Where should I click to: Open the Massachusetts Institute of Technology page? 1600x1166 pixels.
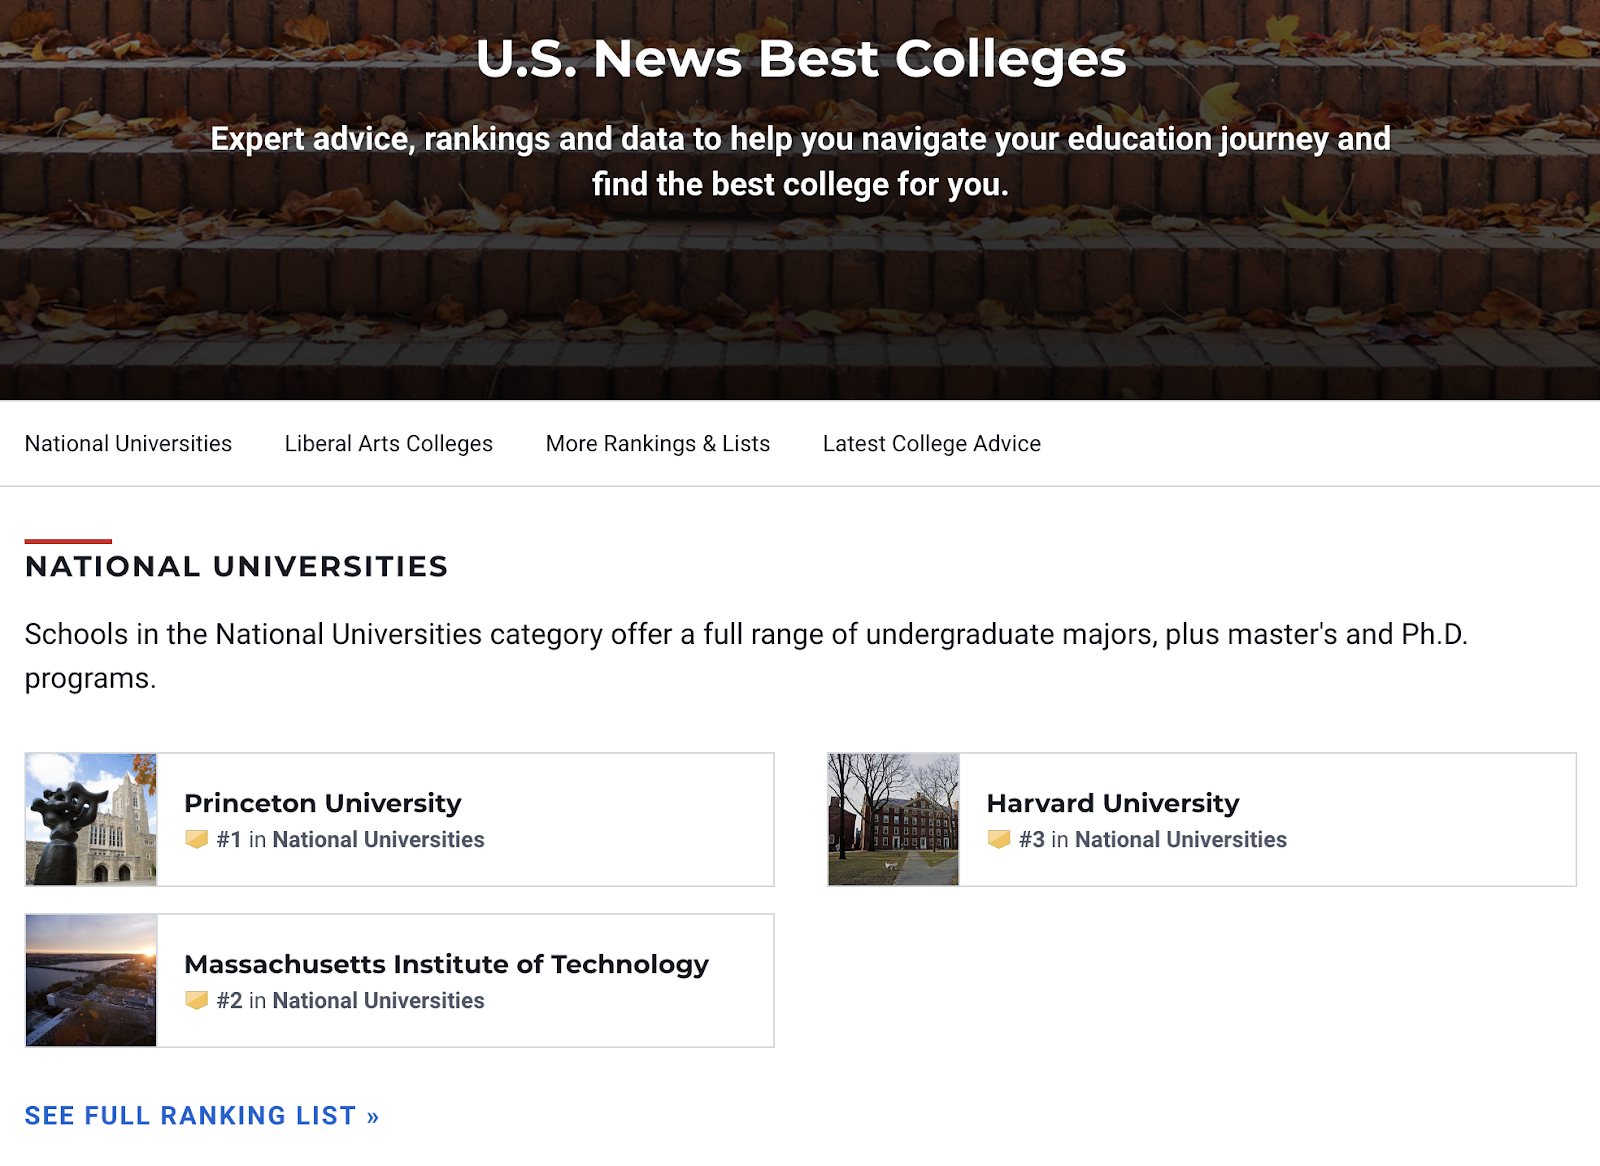446,964
